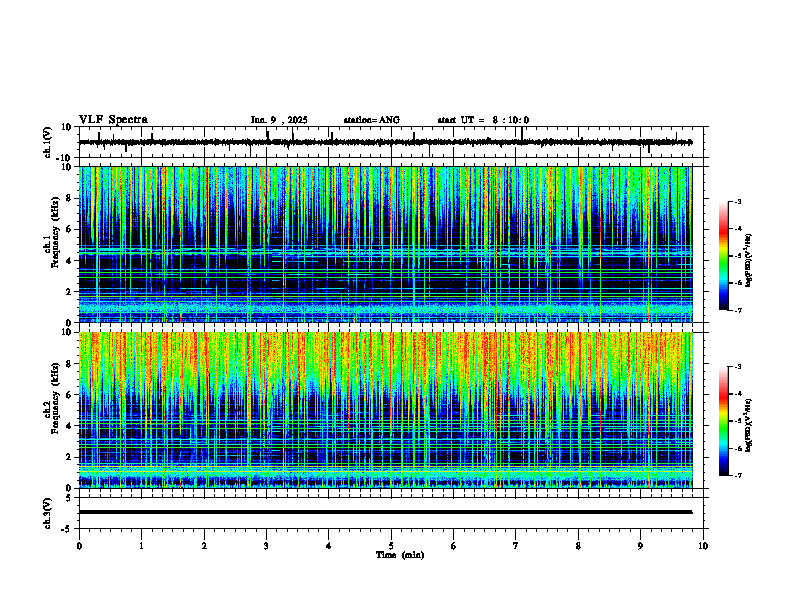Select the date text "Jan. 9 , 2025"
This screenshot has width=792, height=612.
(x=279, y=120)
